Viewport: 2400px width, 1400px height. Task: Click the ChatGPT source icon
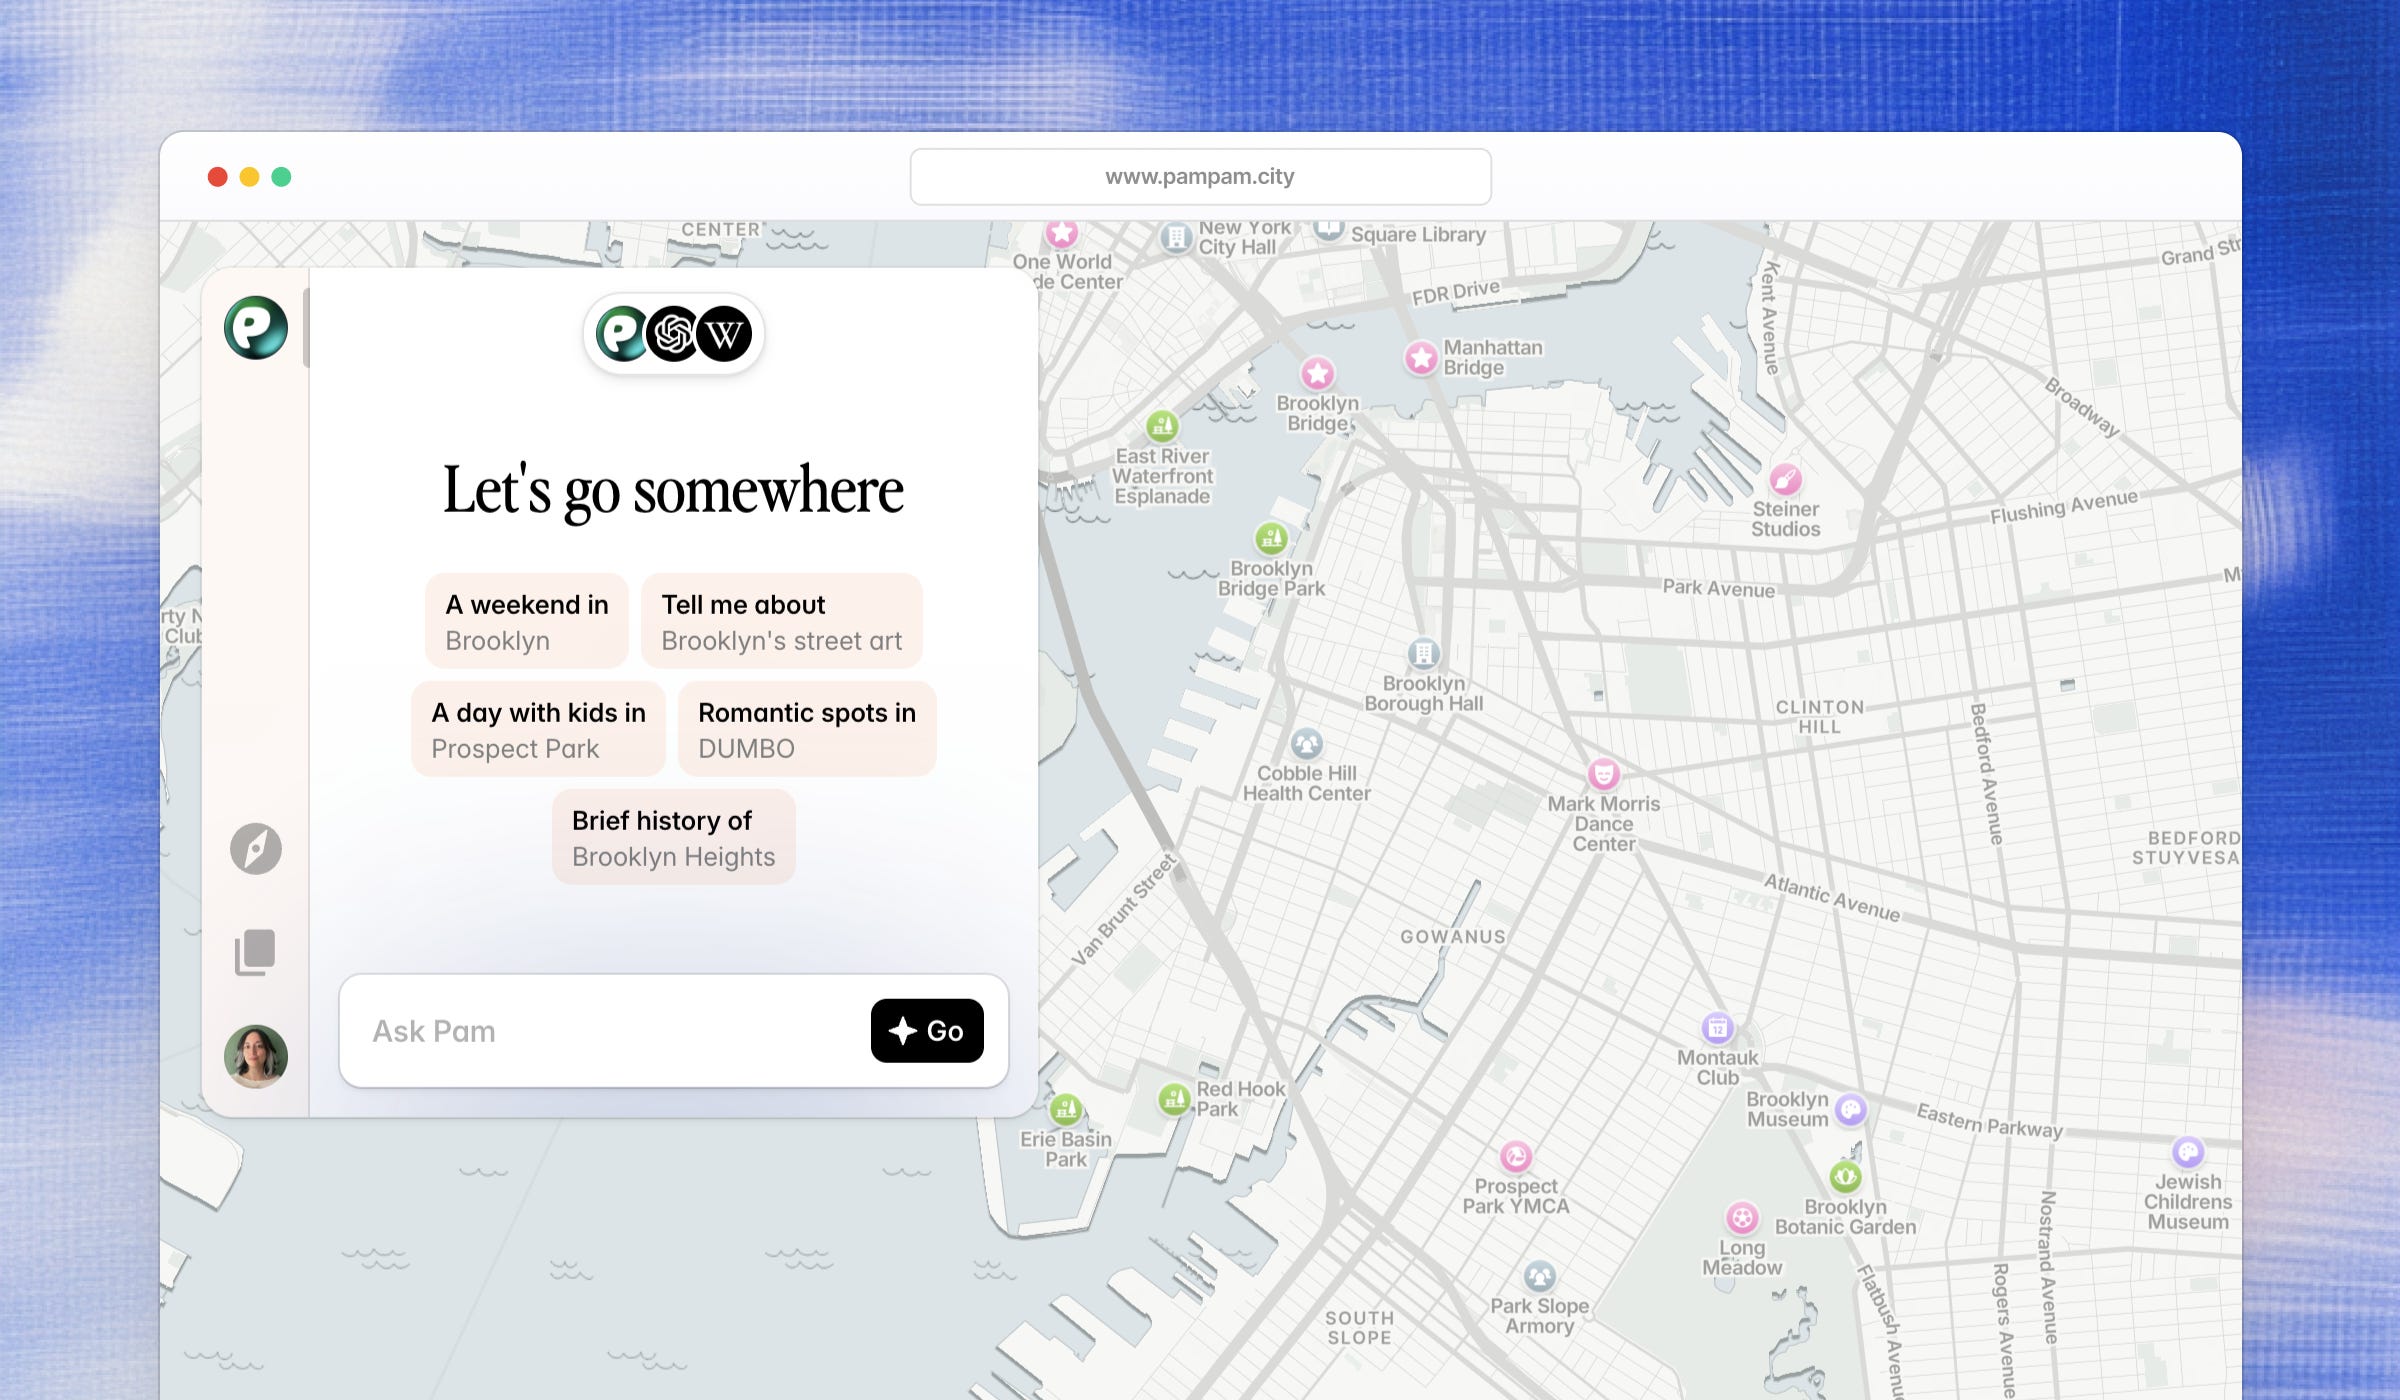(674, 334)
